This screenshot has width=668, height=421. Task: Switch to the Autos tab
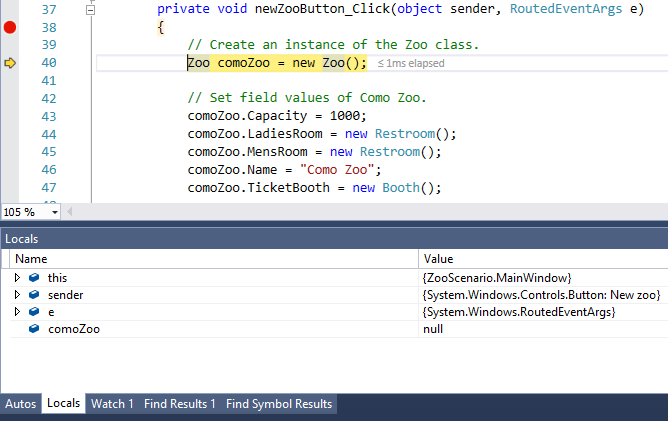21,404
